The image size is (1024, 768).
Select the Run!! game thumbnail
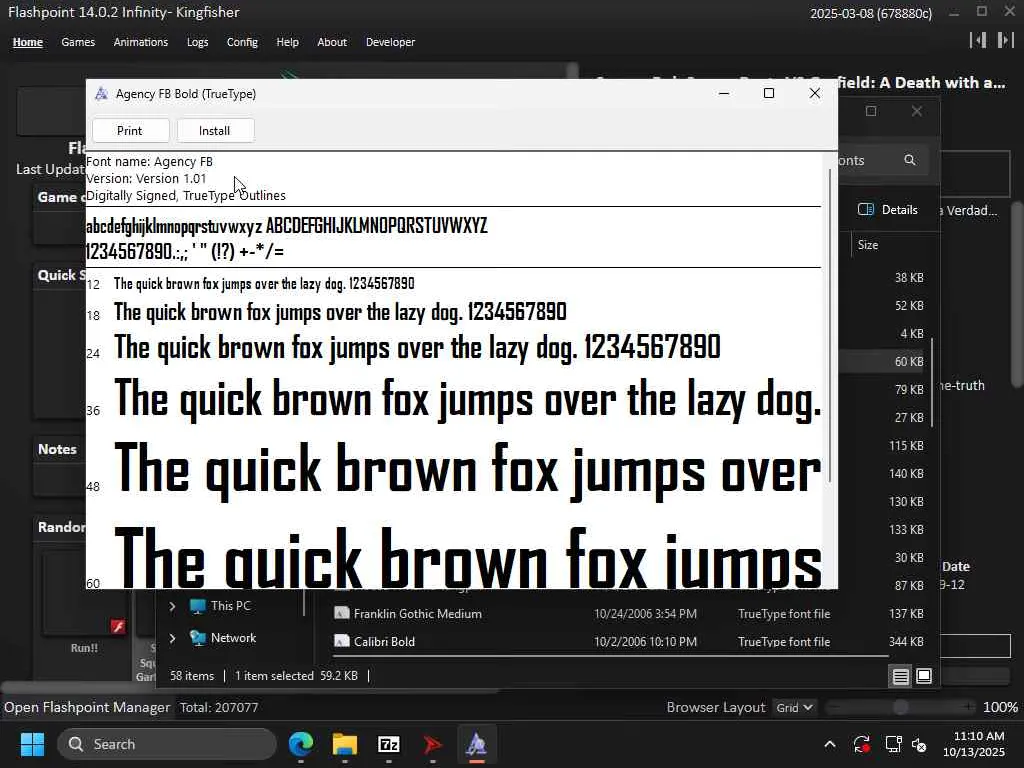[84, 592]
